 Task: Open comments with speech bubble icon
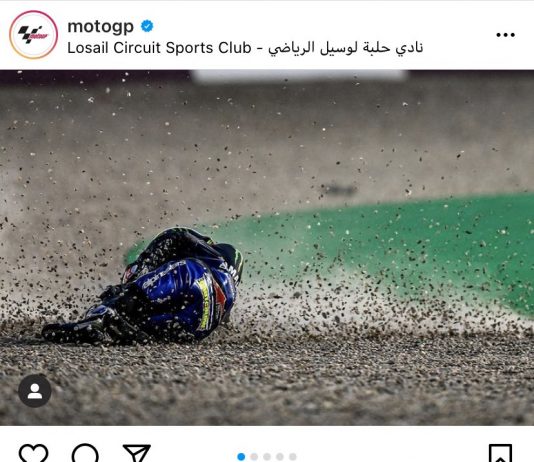pos(85,453)
